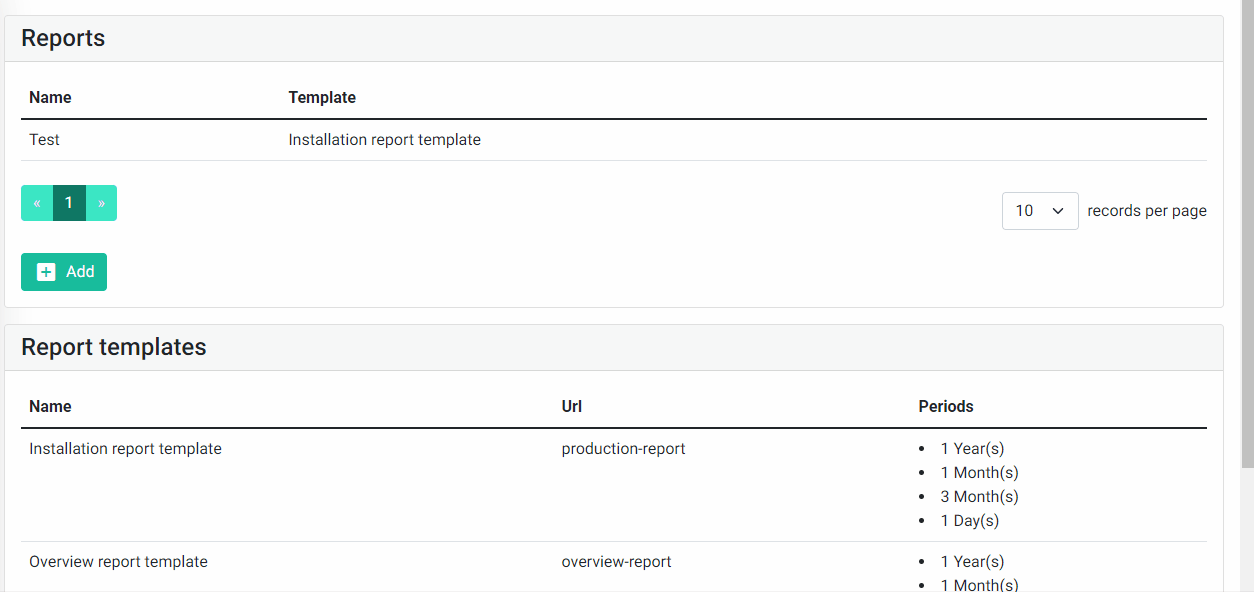Screen dimensions: 1254x592
Task: Open the Test report row
Action: pos(614,140)
